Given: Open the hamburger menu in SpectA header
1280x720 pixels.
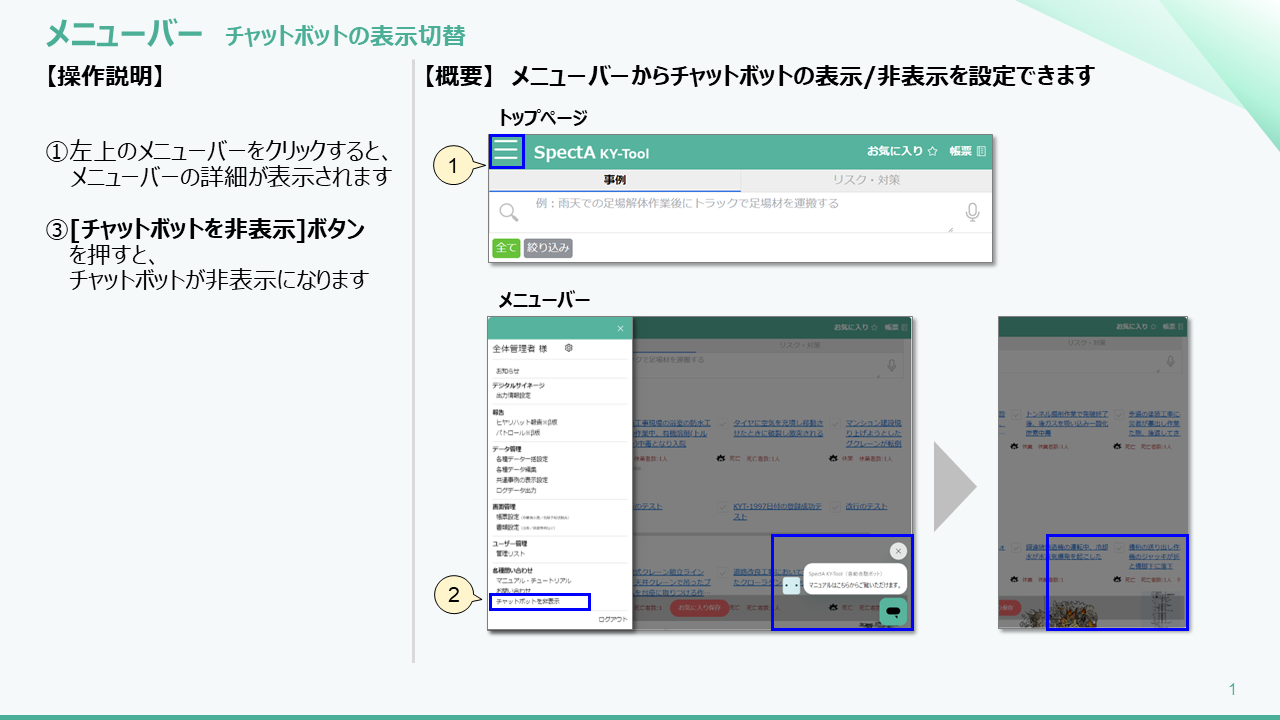Looking at the screenshot, I should (506, 152).
